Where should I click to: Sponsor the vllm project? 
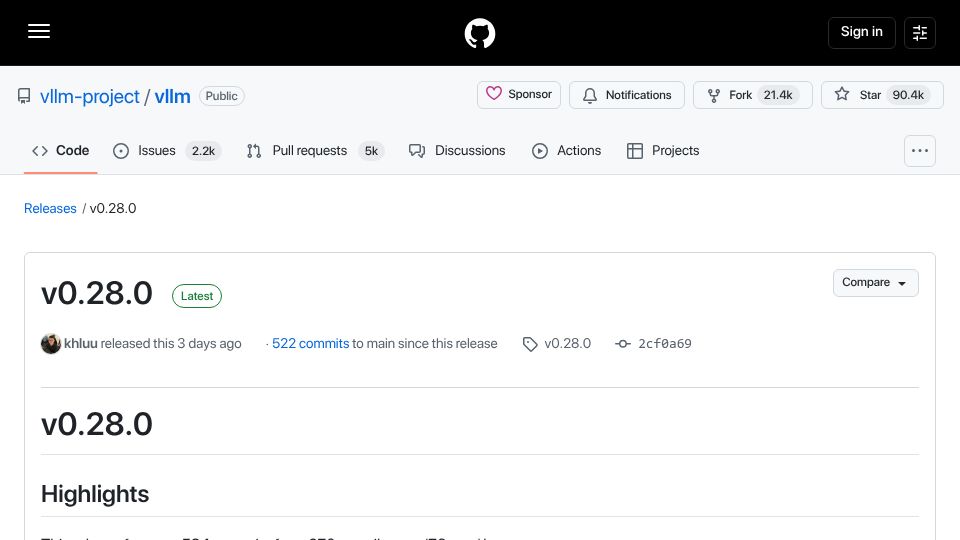[x=519, y=95]
